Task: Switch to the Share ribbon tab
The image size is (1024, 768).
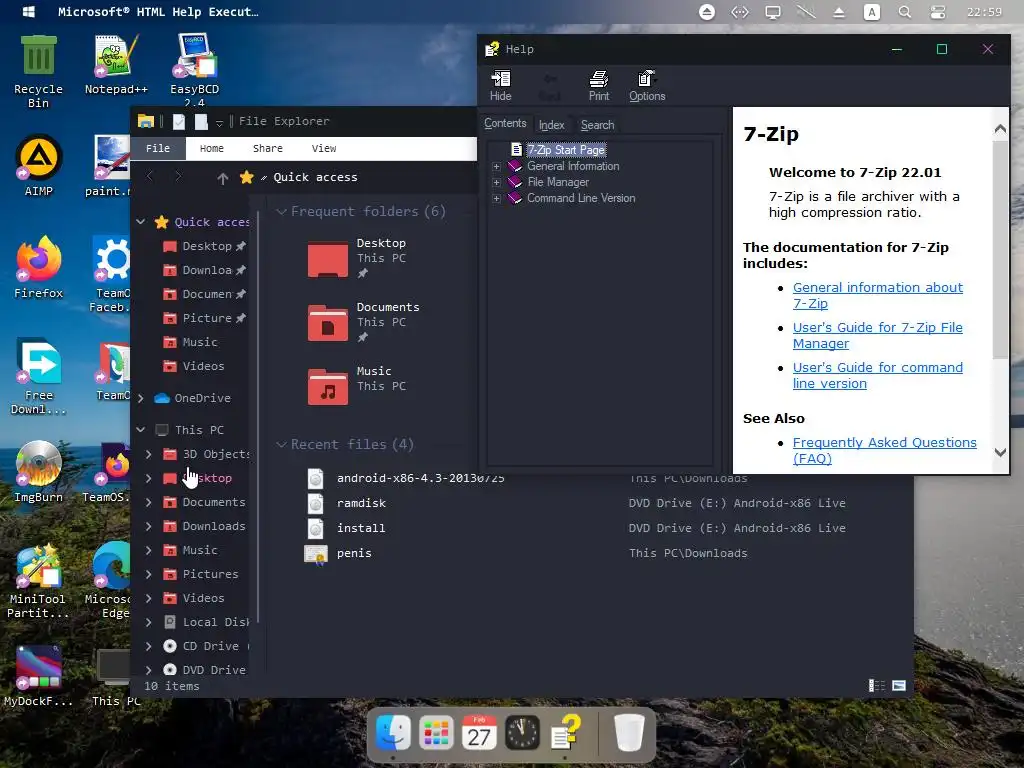Action: 268,148
